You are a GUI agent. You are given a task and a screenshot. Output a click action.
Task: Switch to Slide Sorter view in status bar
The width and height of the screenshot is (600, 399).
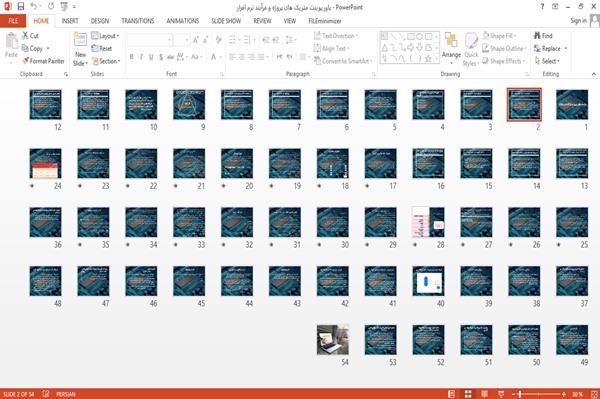(468, 394)
